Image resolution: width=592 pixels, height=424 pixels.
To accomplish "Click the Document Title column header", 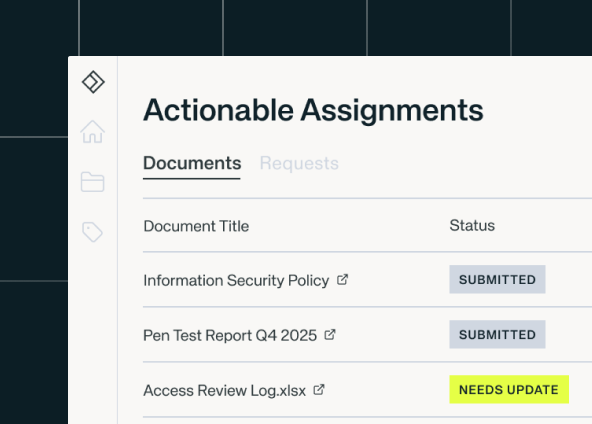I will 196,226.
